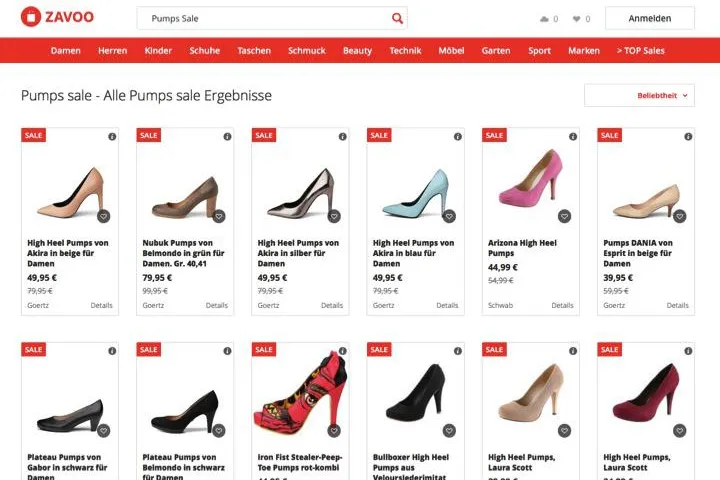Favorite the beige Laura Scott High Heel Pumps
Viewport: 720px width, 480px height.
pyautogui.click(x=565, y=430)
